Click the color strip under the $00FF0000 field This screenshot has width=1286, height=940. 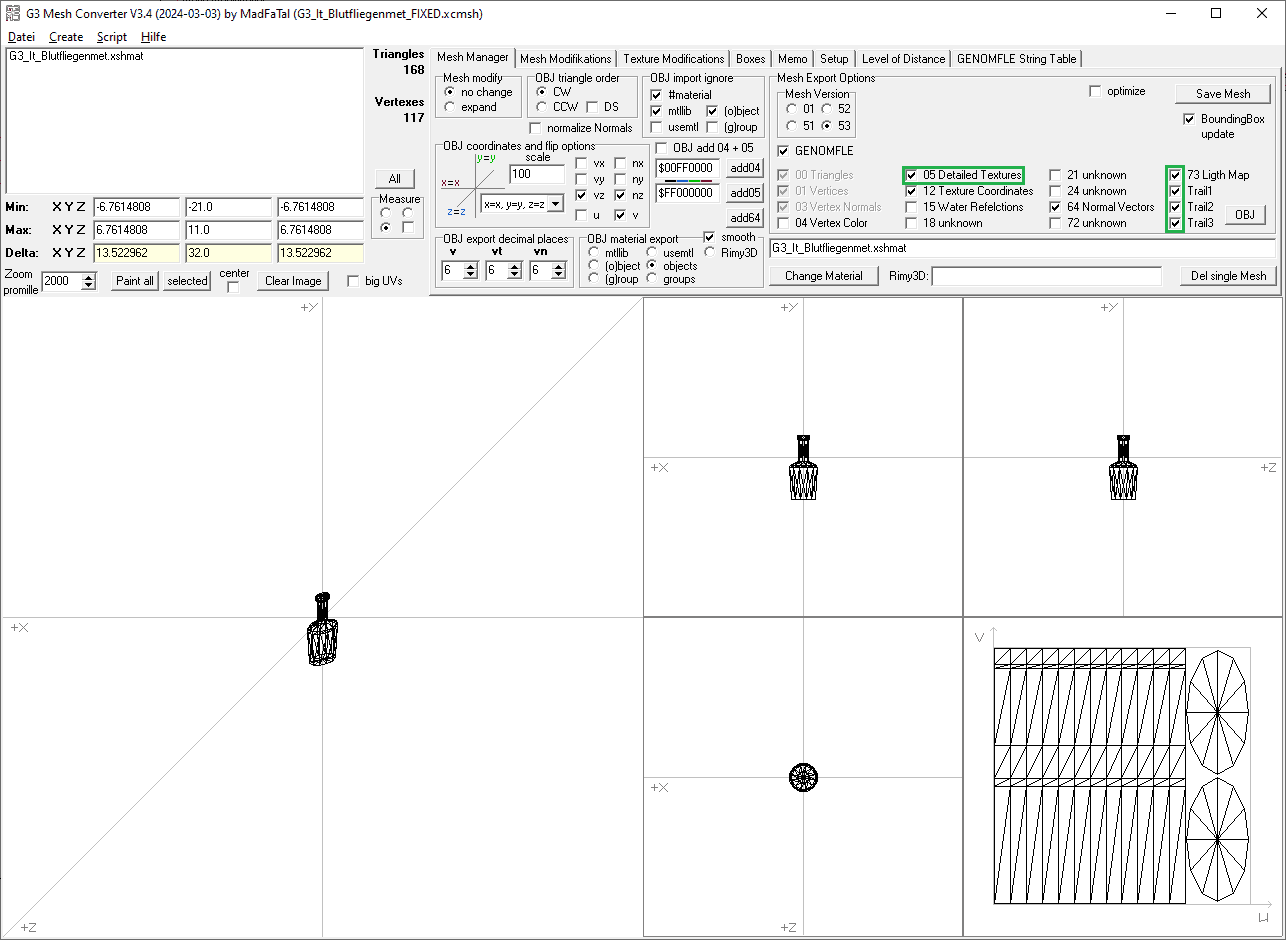686,181
